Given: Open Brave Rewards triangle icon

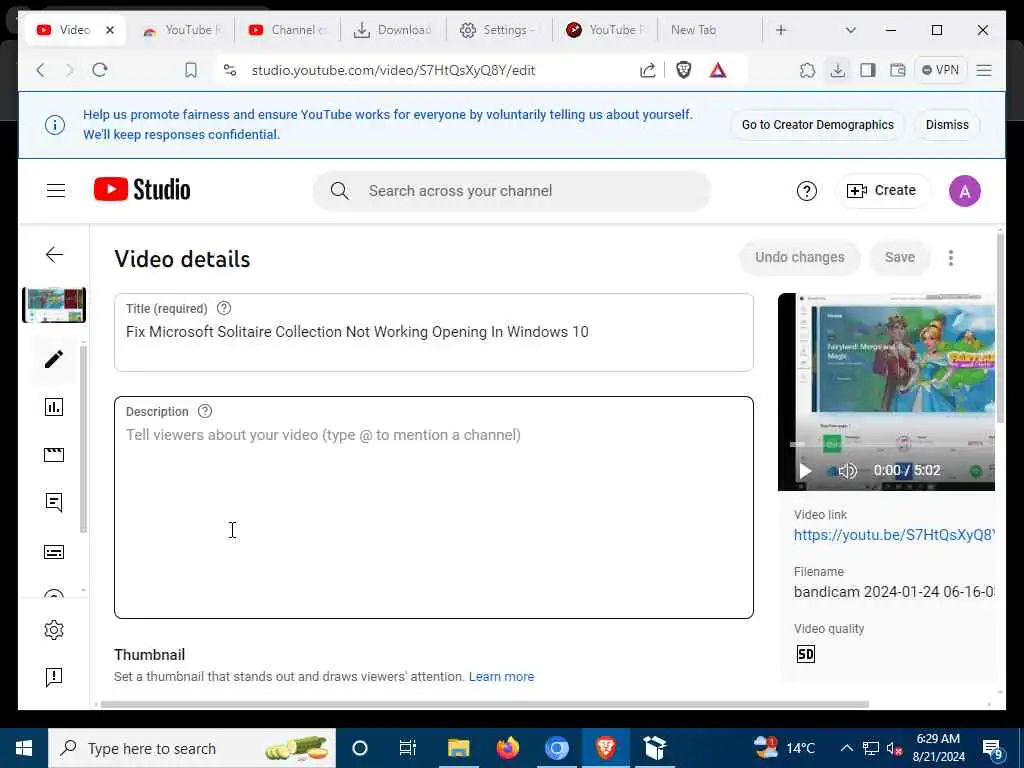Looking at the screenshot, I should (718, 70).
